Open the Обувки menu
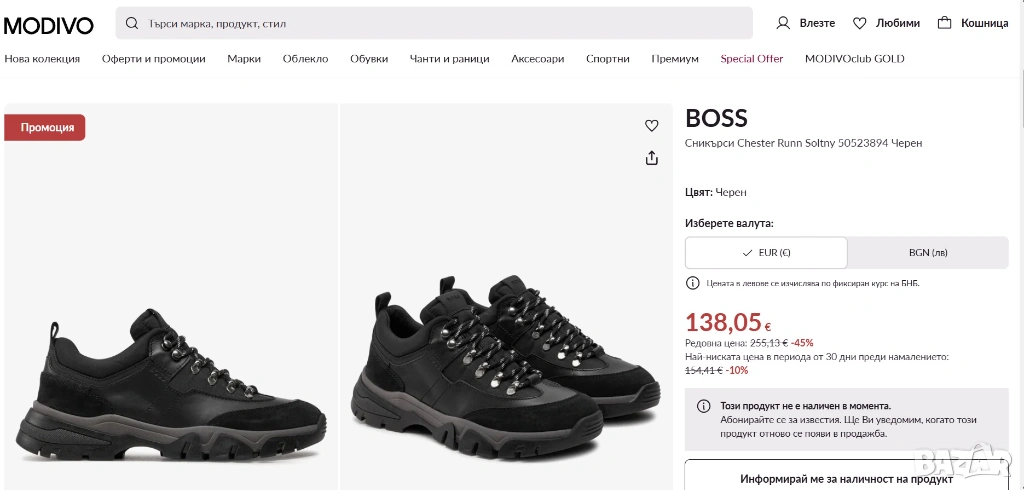Screen dimensions: 1024x490 (369, 59)
